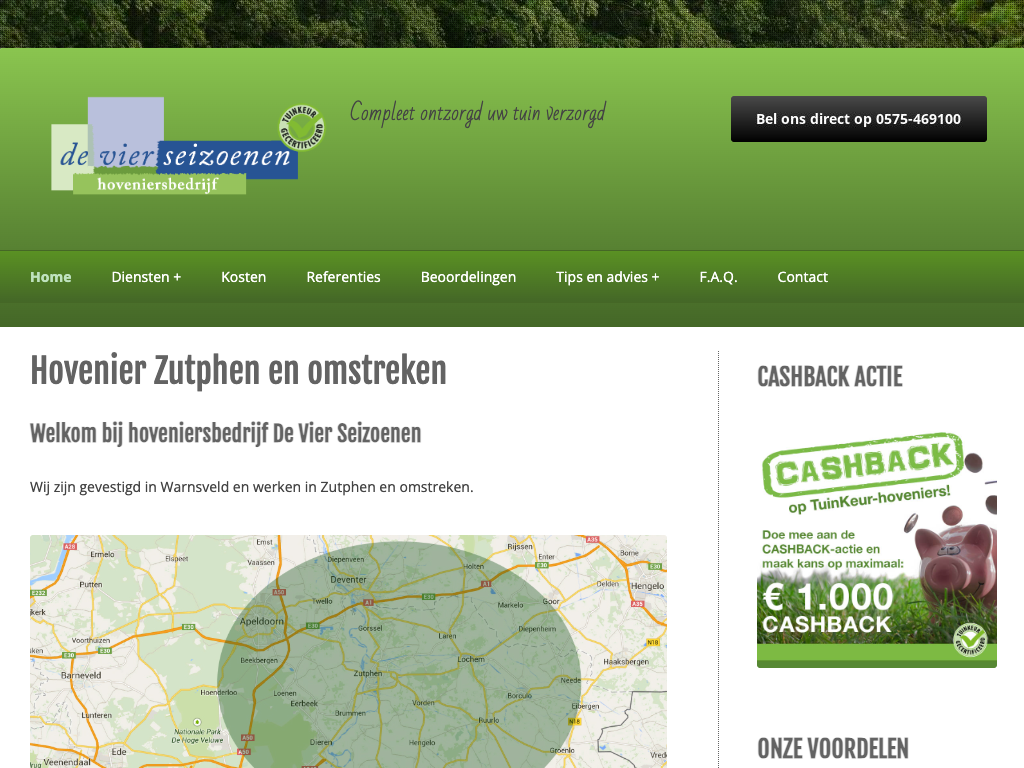Expand the Tips en advies + menu
This screenshot has width=1024, height=768.
point(607,277)
